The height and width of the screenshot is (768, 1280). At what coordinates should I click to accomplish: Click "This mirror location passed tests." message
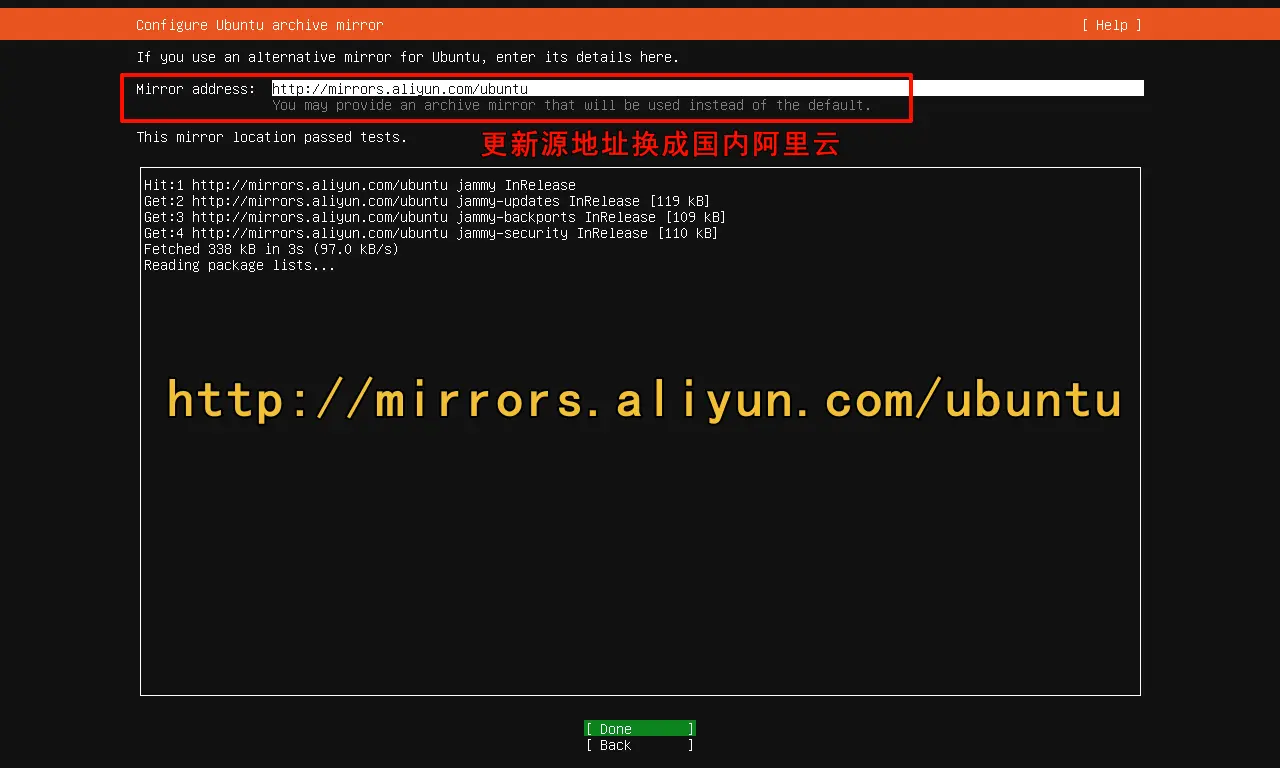click(x=272, y=137)
